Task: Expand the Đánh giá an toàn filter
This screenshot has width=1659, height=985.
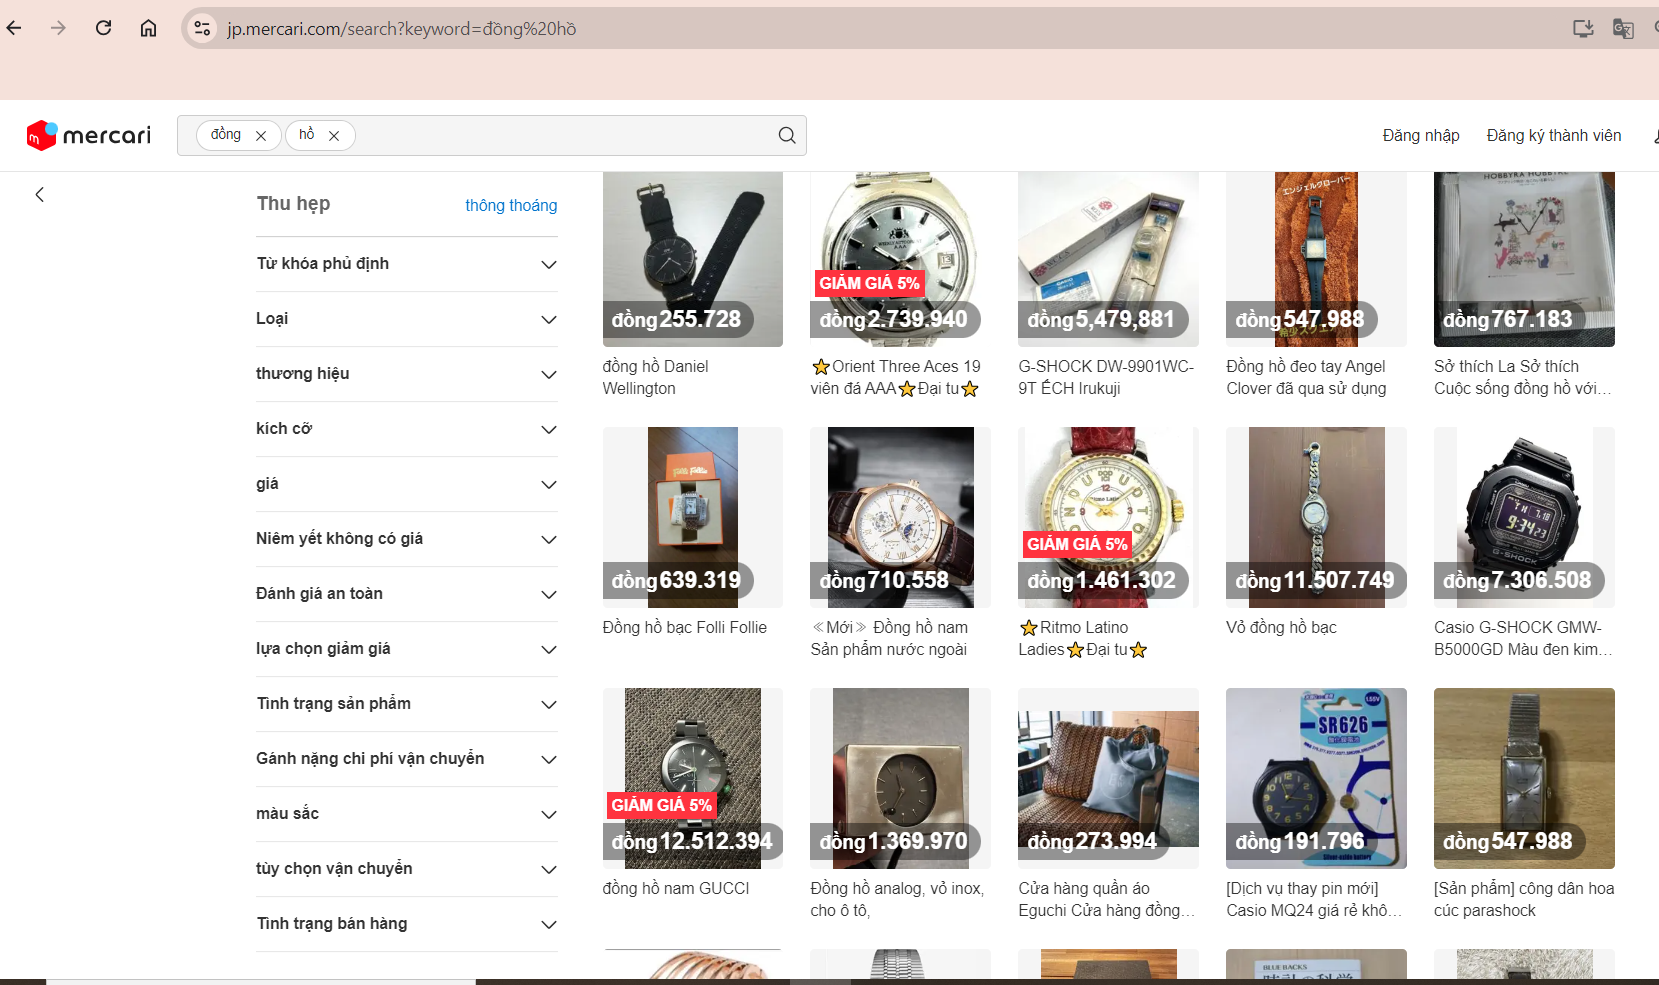Action: tap(407, 594)
